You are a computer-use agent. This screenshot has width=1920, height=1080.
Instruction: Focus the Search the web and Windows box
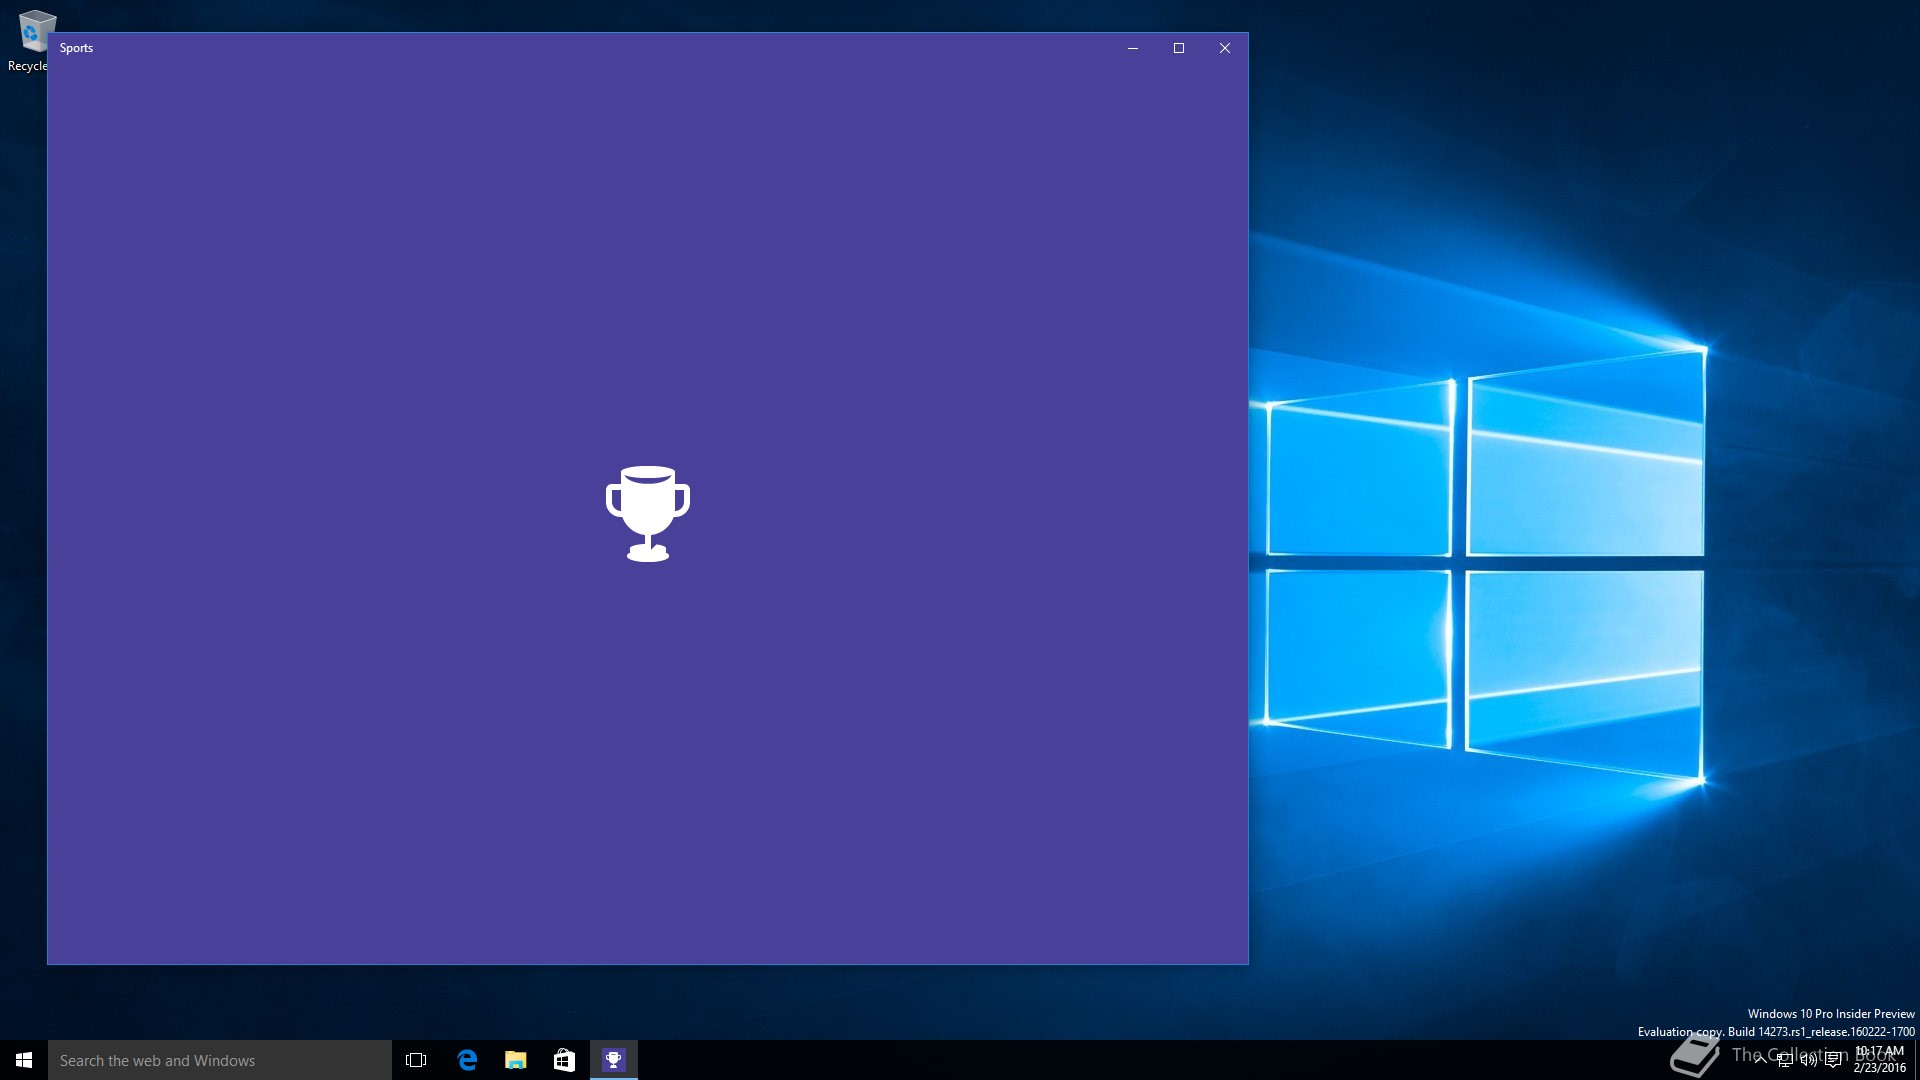pos(220,1060)
